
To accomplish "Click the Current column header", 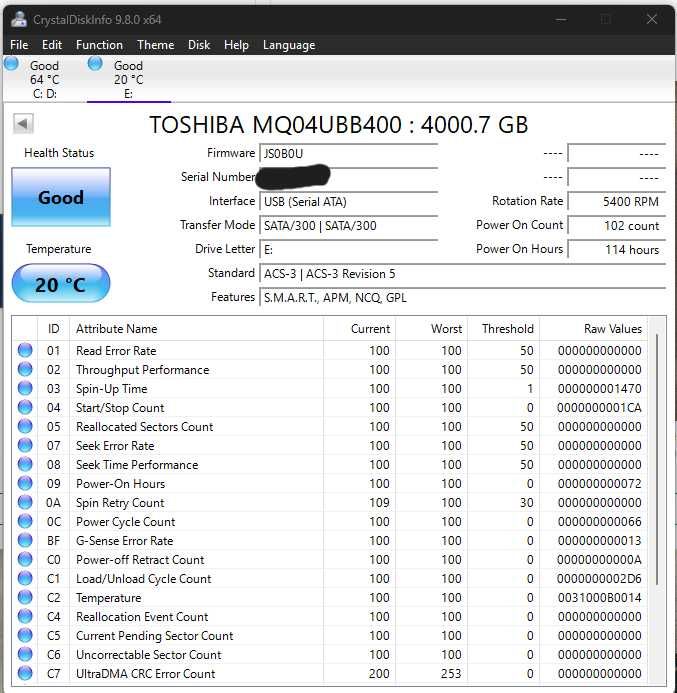I will click(x=359, y=329).
